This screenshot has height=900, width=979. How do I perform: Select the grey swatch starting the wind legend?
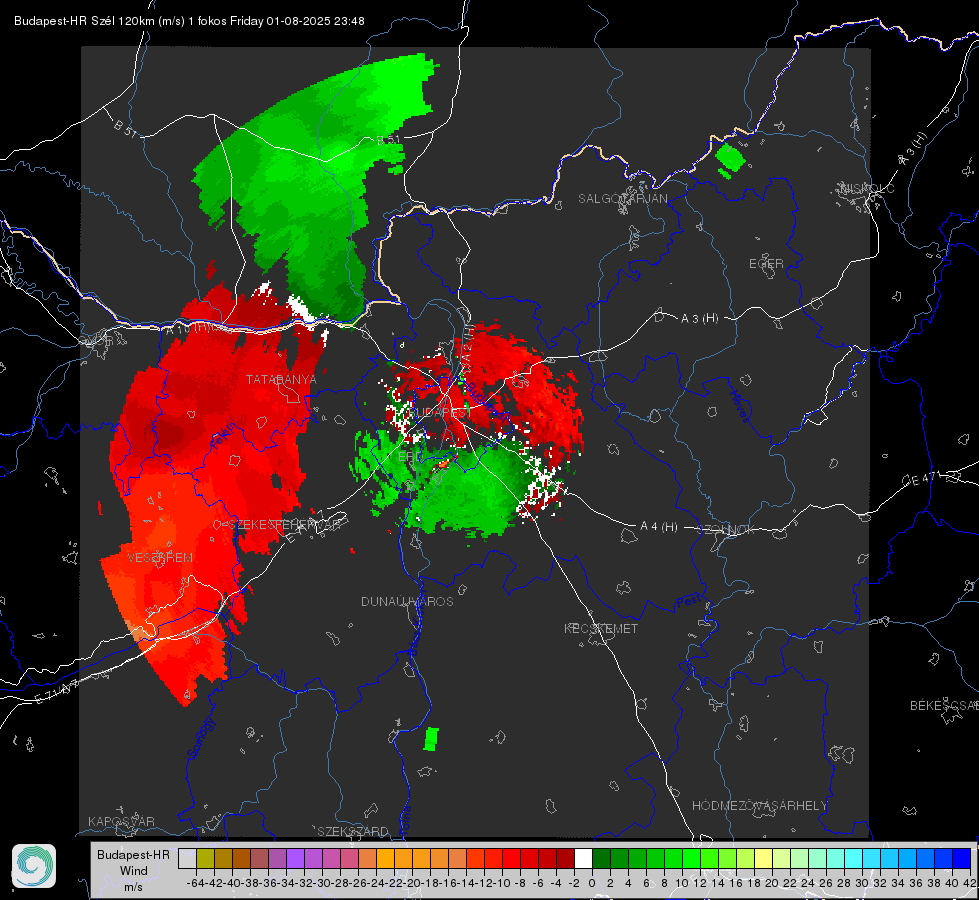click(x=187, y=858)
